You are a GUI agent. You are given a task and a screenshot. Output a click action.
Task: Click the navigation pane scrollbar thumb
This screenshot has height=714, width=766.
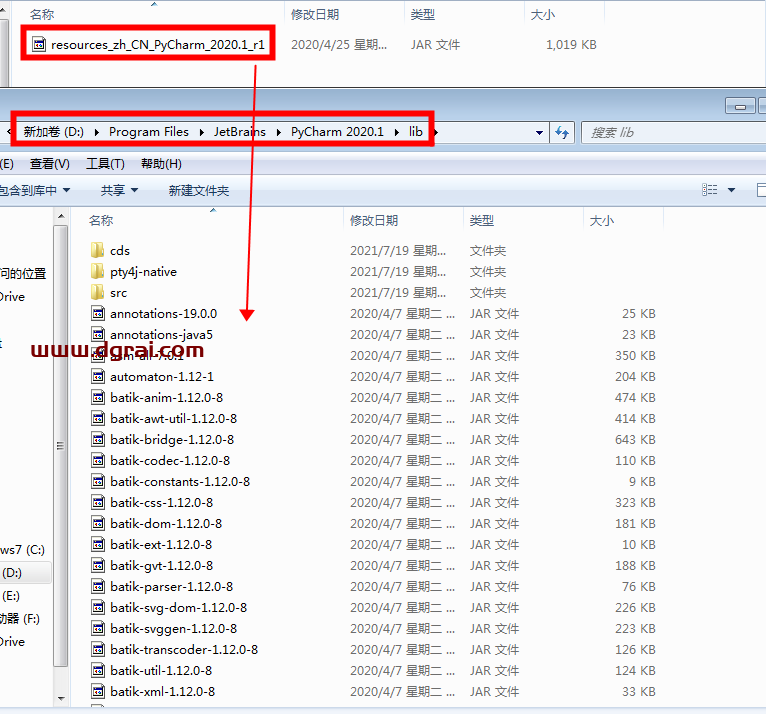pos(61,445)
